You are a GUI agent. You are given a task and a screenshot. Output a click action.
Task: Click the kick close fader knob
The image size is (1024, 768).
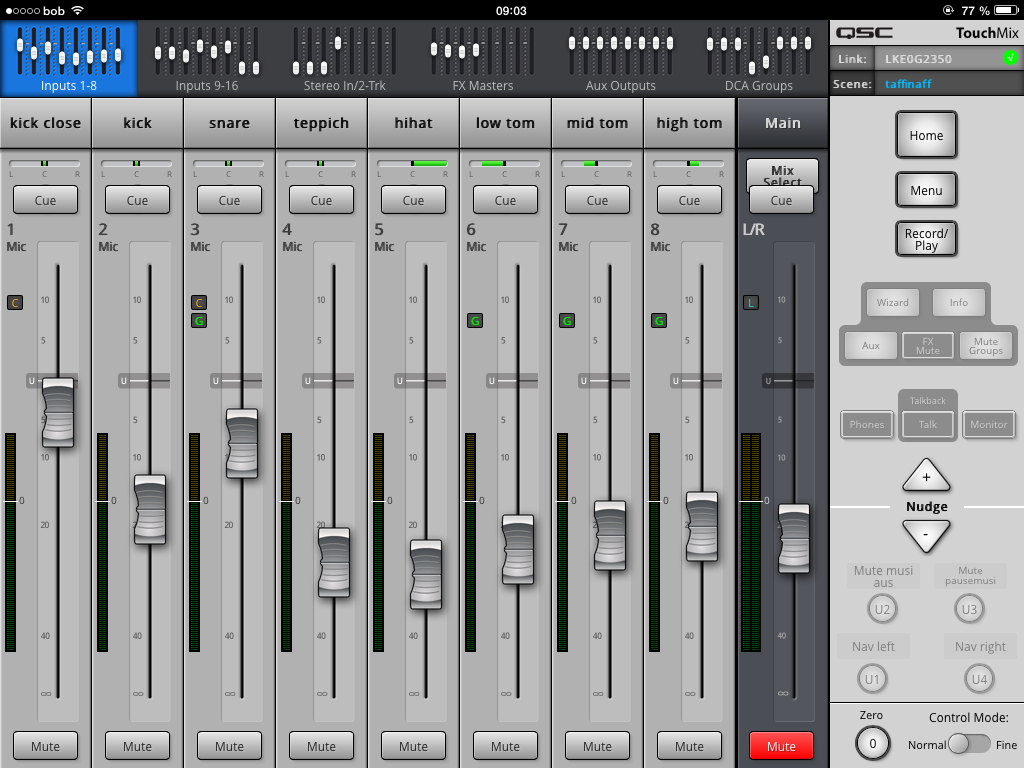click(x=58, y=412)
